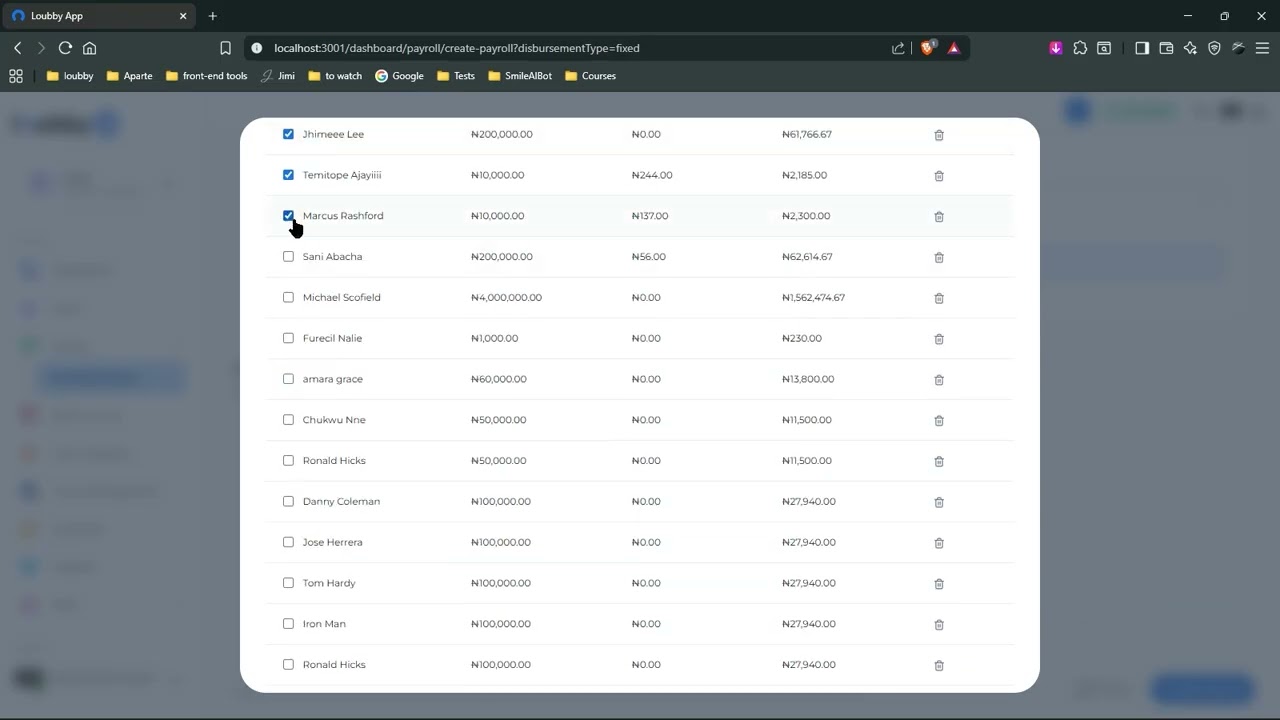1280x720 pixels.
Task: Remove Danny Coleman with trash icon
Action: 939,502
